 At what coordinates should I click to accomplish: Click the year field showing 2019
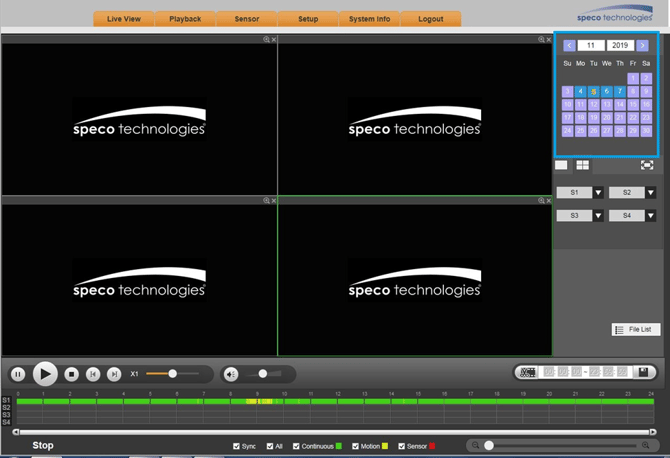pos(620,45)
